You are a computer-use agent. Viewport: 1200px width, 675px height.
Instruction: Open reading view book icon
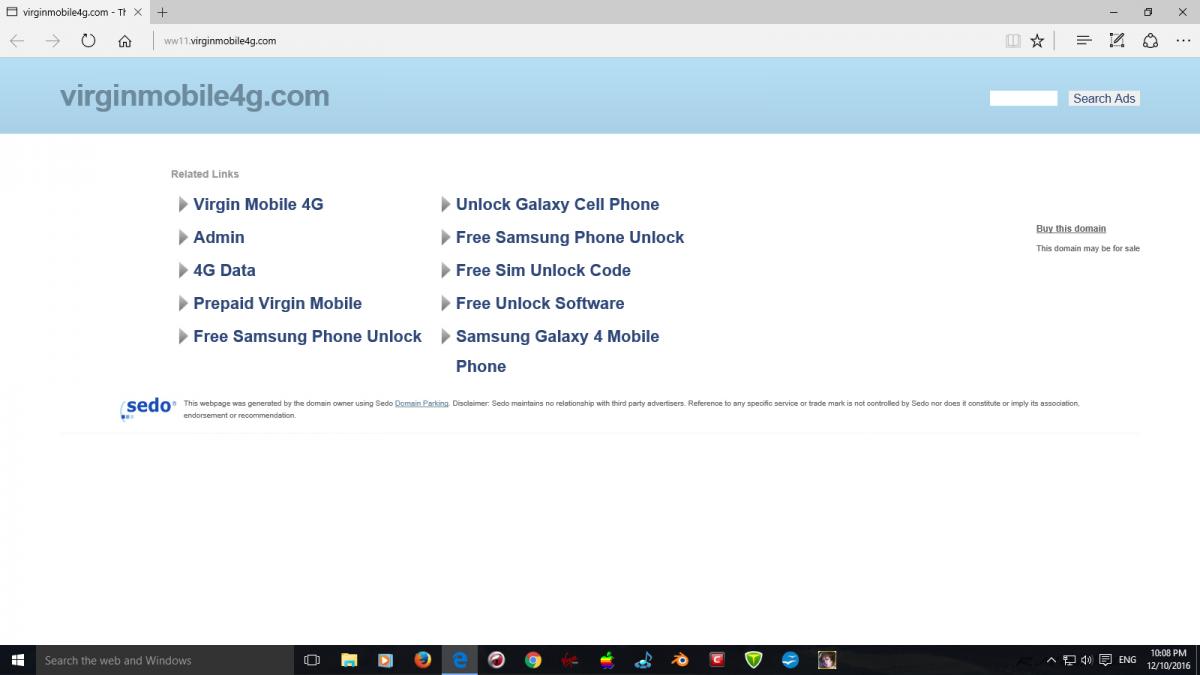[1013, 41]
